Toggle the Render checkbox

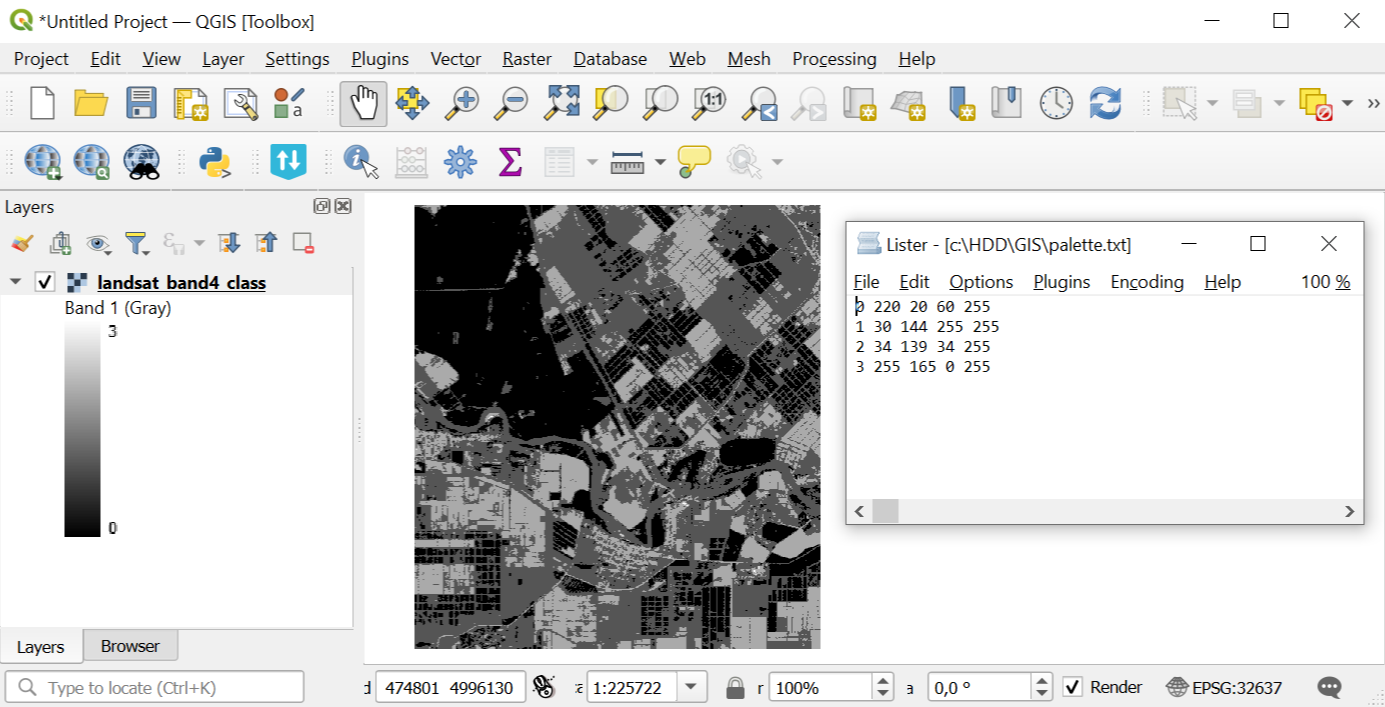1072,687
